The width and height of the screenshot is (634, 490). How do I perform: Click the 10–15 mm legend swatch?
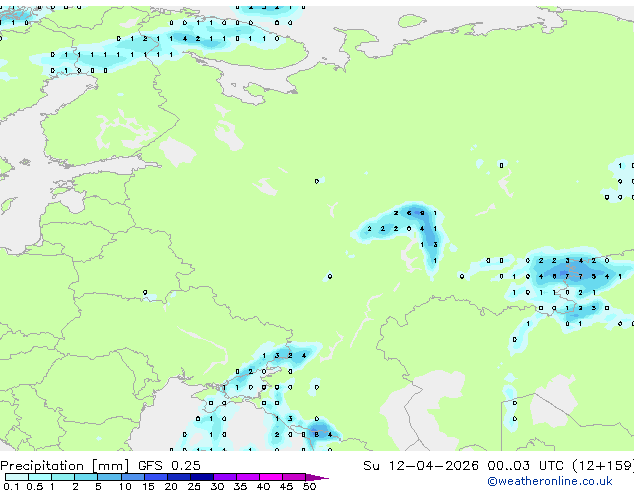pyautogui.click(x=132, y=477)
